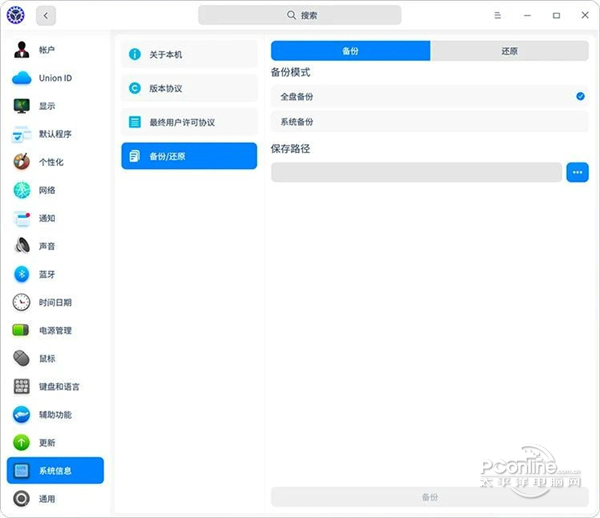The width and height of the screenshot is (600, 518).
Task: Open 时间日期 clock icon
Action: (x=21, y=302)
